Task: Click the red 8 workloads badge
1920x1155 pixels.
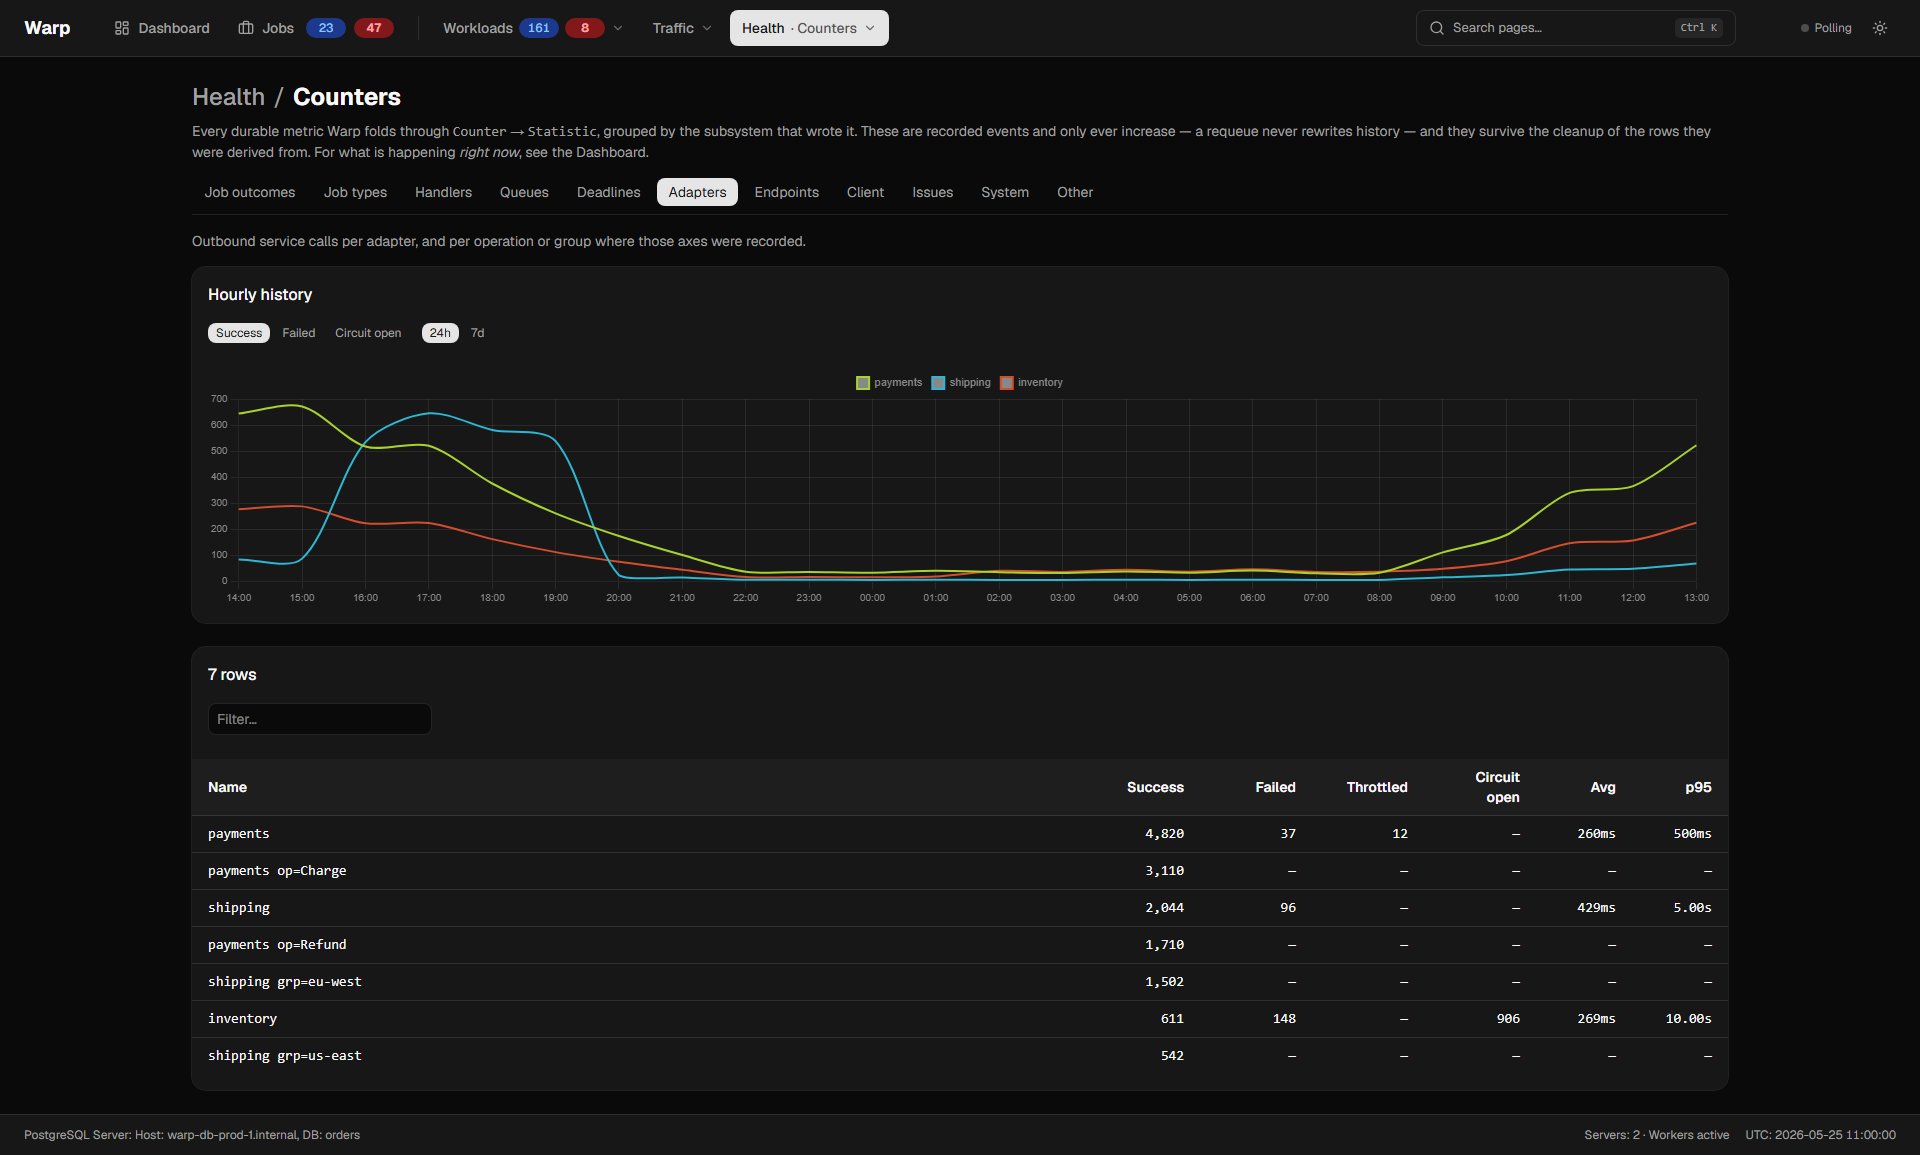Action: [x=585, y=28]
